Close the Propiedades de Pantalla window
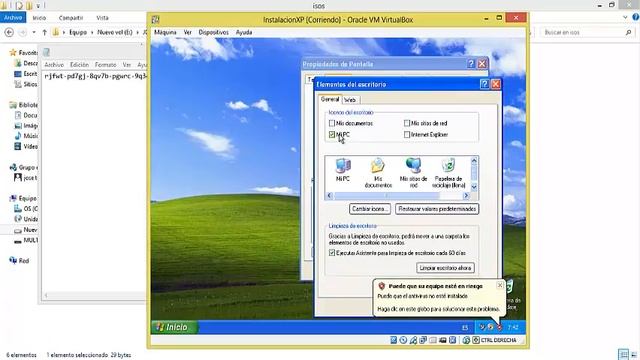 [x=482, y=64]
